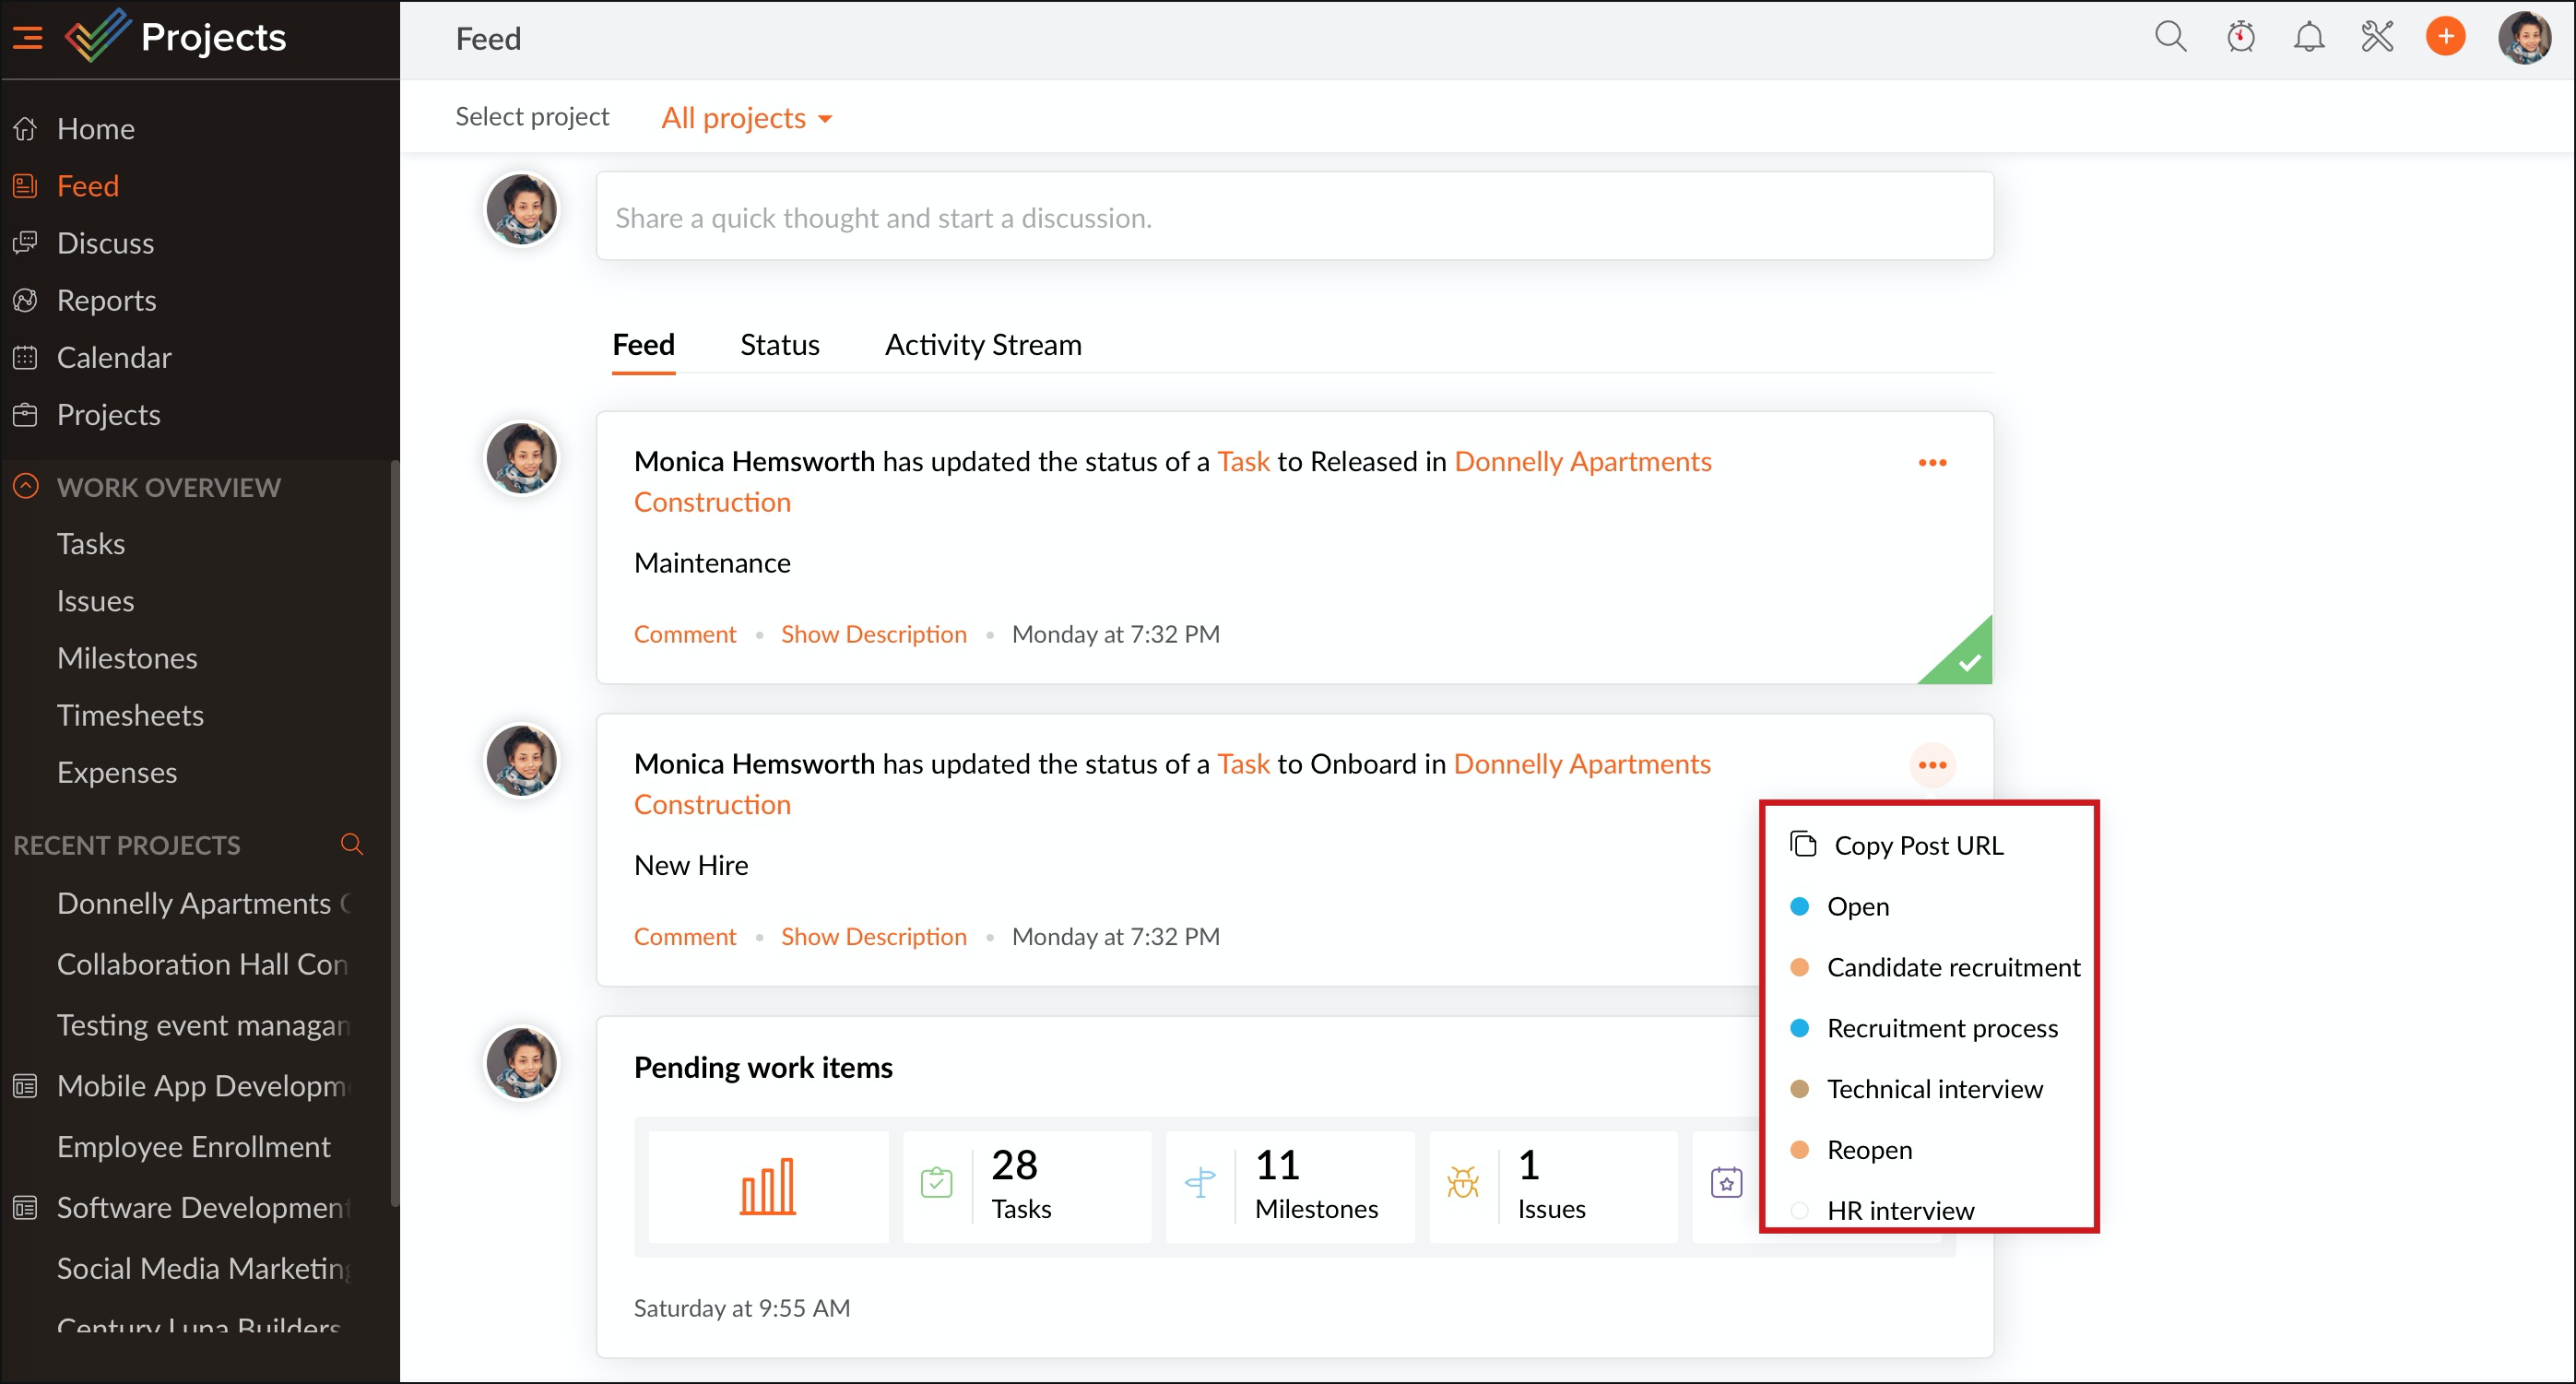Choose the Technical interview status

point(1934,1089)
